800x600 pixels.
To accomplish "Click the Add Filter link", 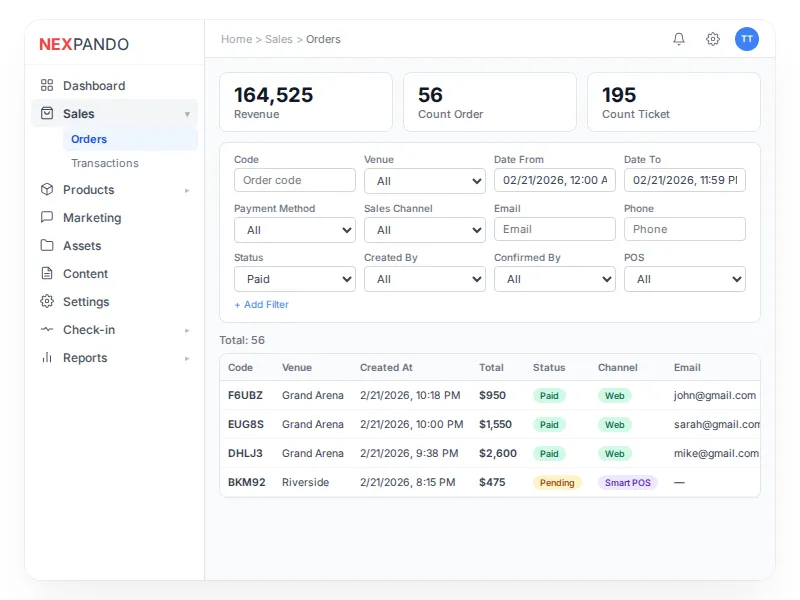I will pyautogui.click(x=261, y=305).
